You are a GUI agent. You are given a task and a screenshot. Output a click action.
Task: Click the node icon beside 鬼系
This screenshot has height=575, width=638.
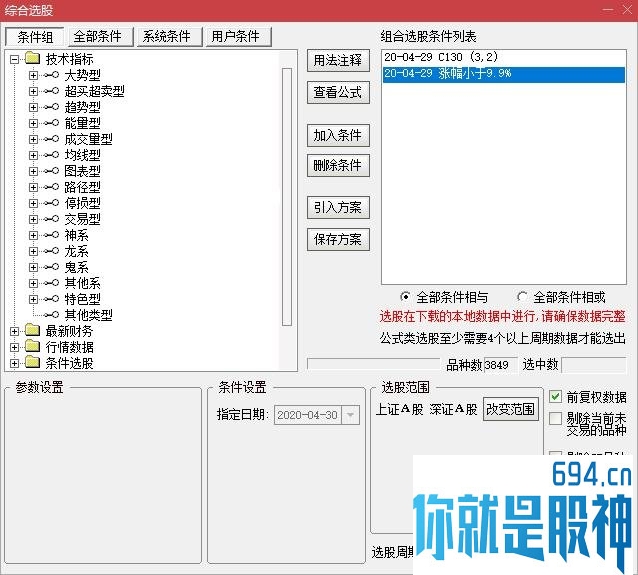point(51,267)
